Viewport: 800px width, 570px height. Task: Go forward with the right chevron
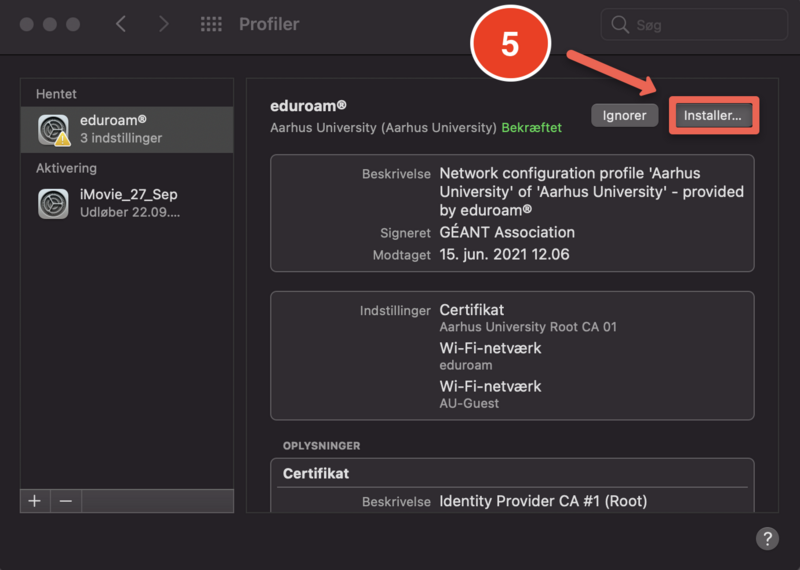tap(164, 24)
